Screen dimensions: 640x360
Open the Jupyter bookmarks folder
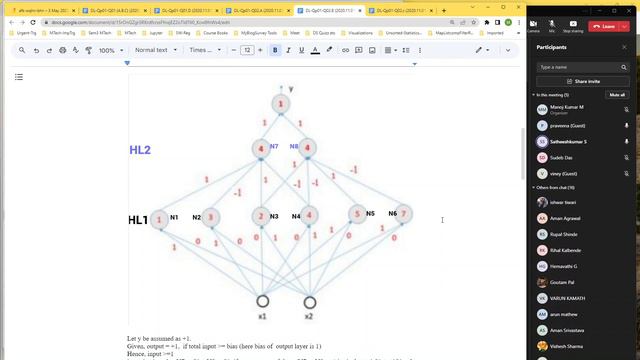(153, 33)
